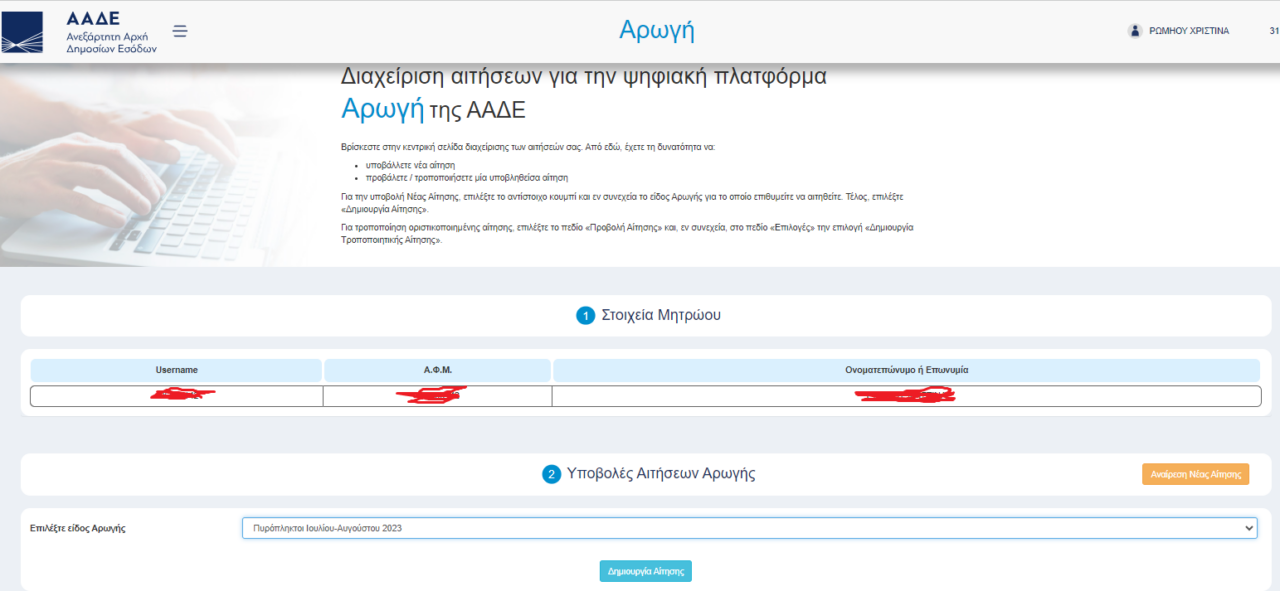
Task: Click the 'Ονοματεπώνυμο ή Επωνυμία' column header
Action: (x=906, y=370)
